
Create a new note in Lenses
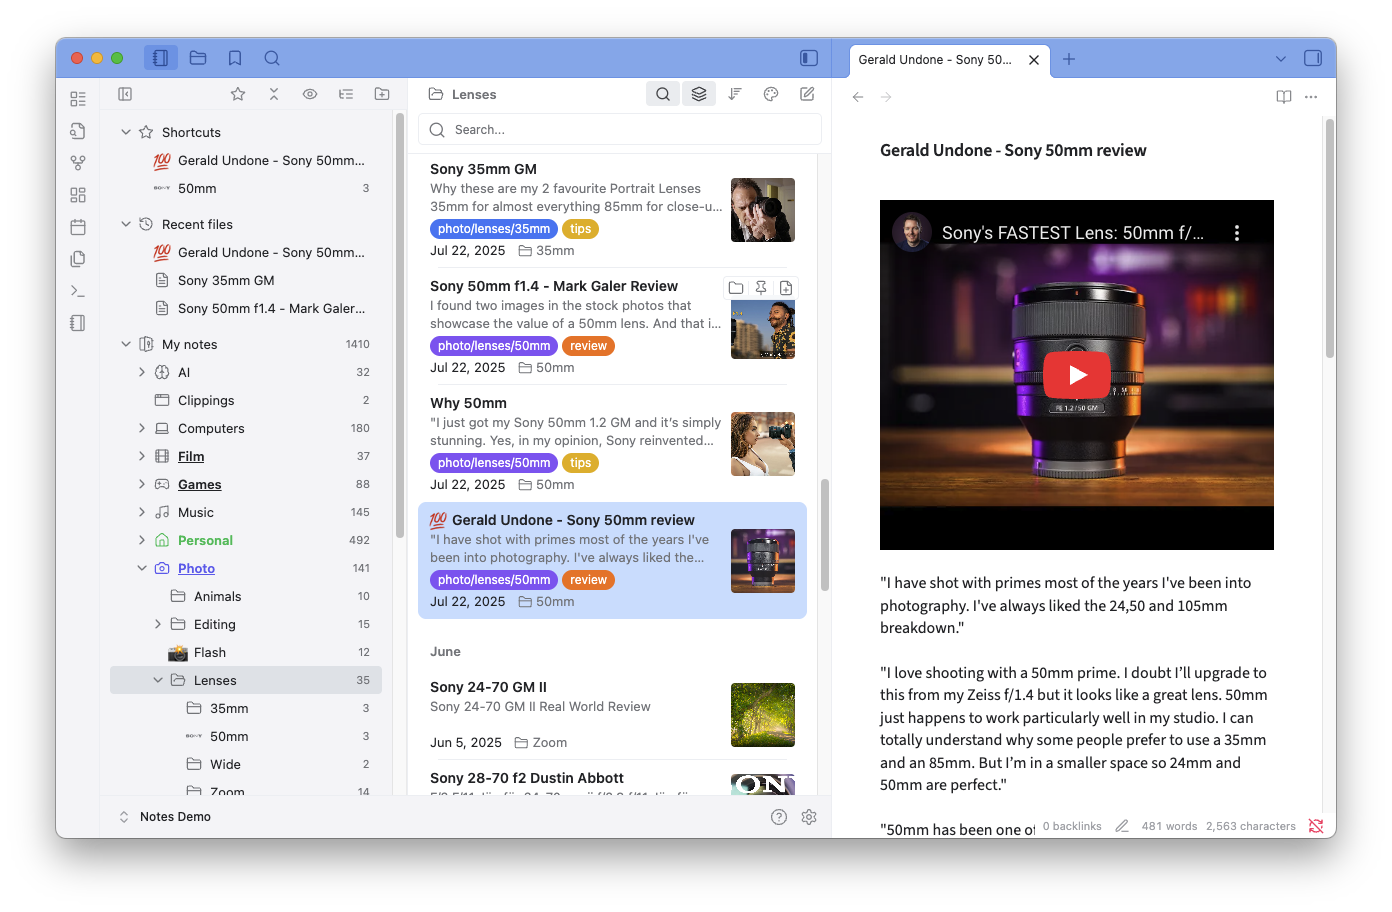[x=807, y=94]
